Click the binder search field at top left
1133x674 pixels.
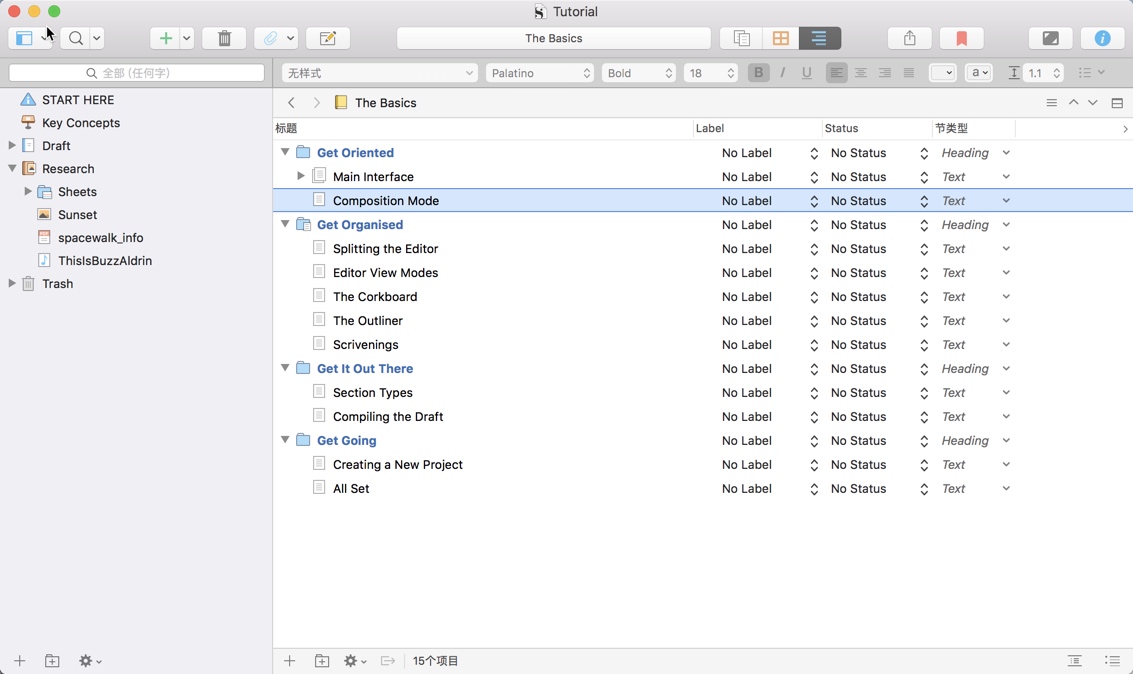click(135, 72)
